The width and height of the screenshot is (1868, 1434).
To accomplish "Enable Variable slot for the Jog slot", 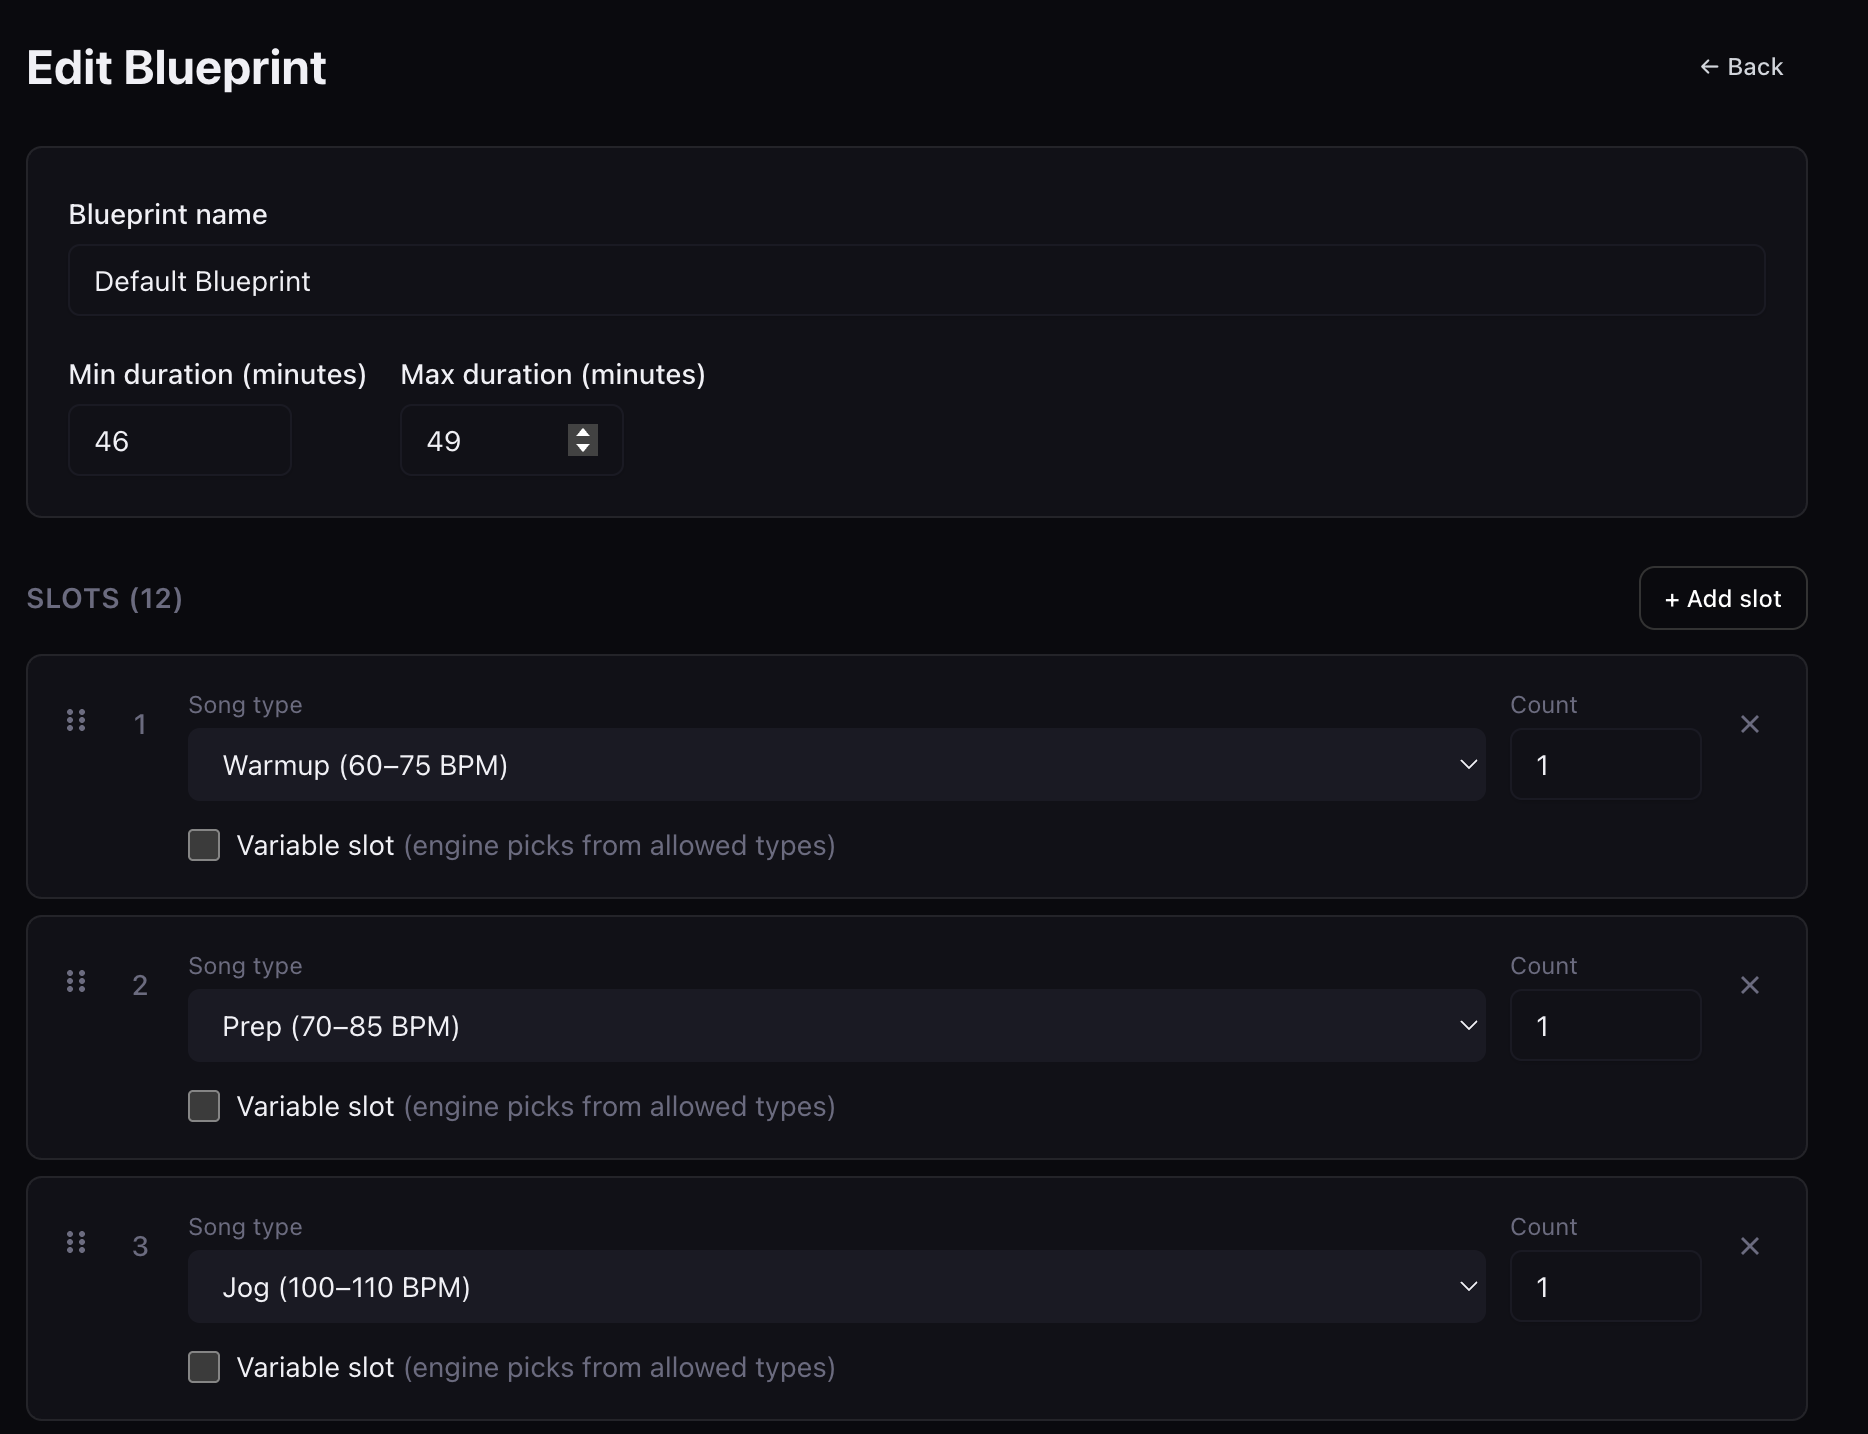I will (x=204, y=1367).
